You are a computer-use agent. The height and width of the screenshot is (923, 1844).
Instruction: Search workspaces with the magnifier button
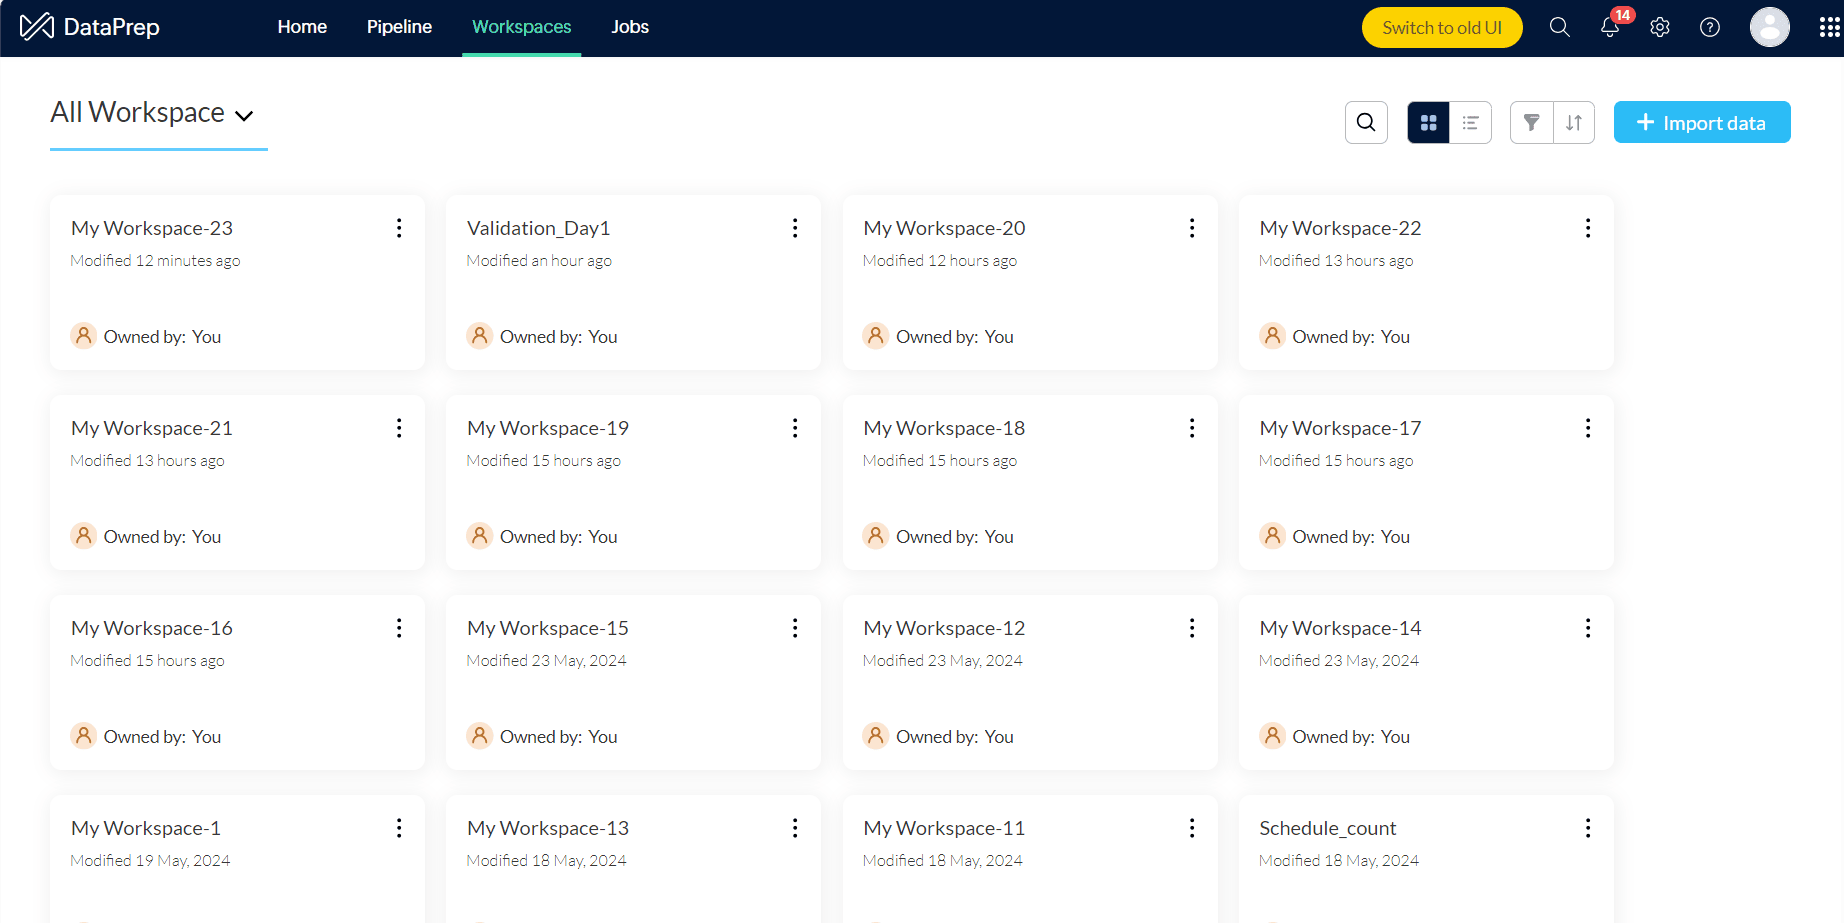click(x=1366, y=123)
